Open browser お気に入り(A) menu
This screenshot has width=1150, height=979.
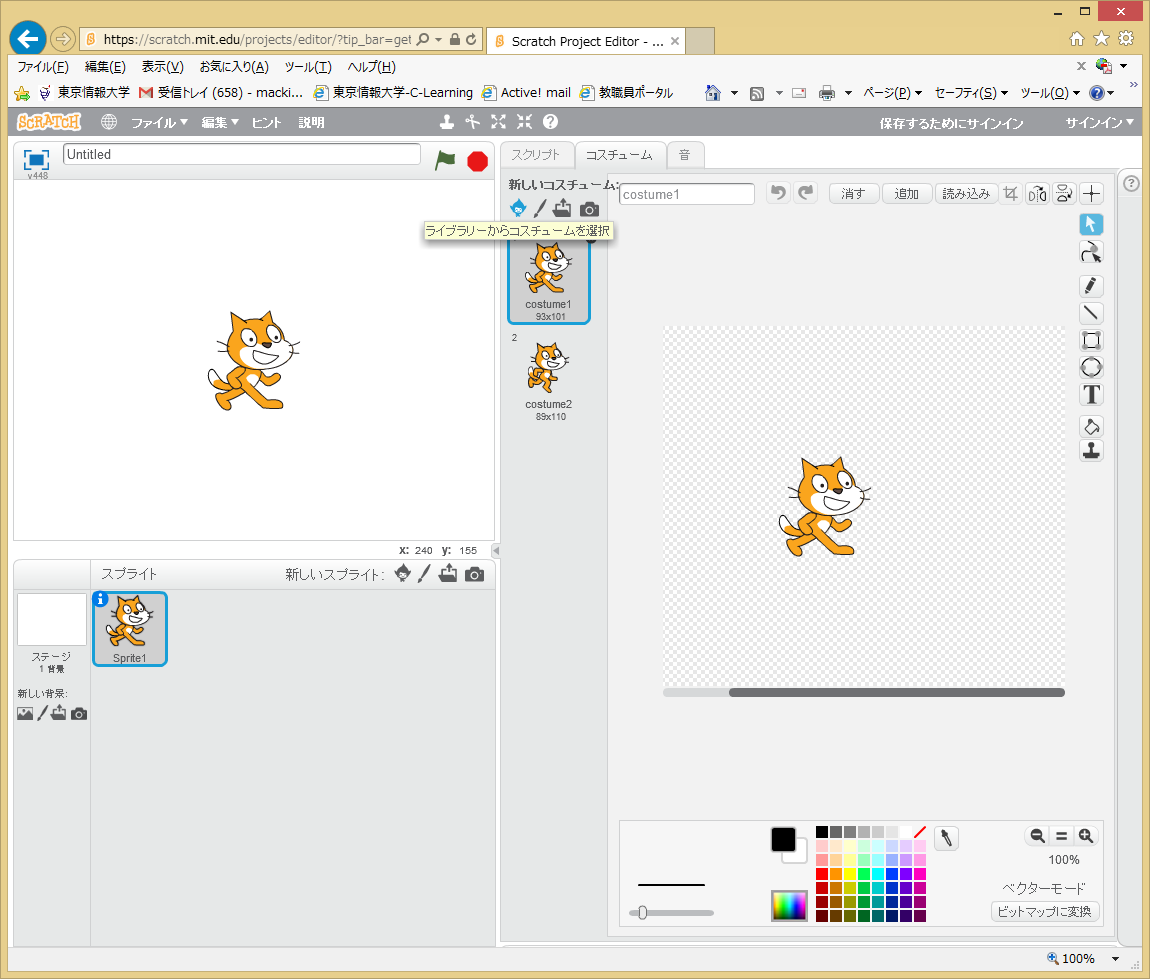[x=234, y=67]
